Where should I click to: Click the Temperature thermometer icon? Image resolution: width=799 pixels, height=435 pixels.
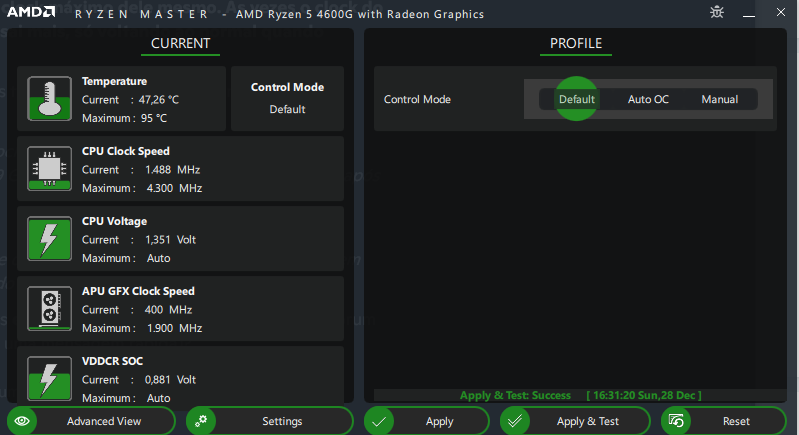[47, 98]
